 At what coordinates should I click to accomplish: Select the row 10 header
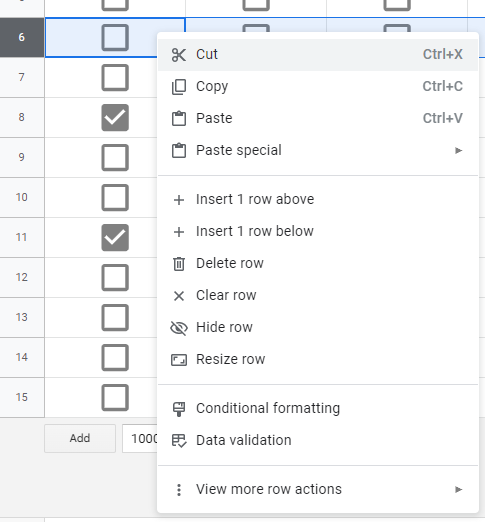point(22,197)
